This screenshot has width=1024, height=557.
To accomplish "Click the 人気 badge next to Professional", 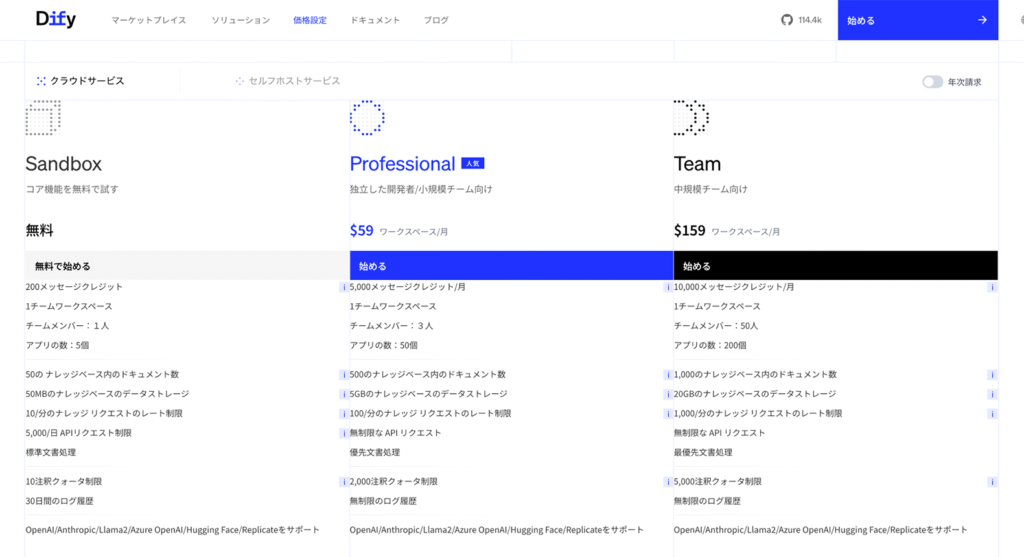I will click(x=473, y=163).
